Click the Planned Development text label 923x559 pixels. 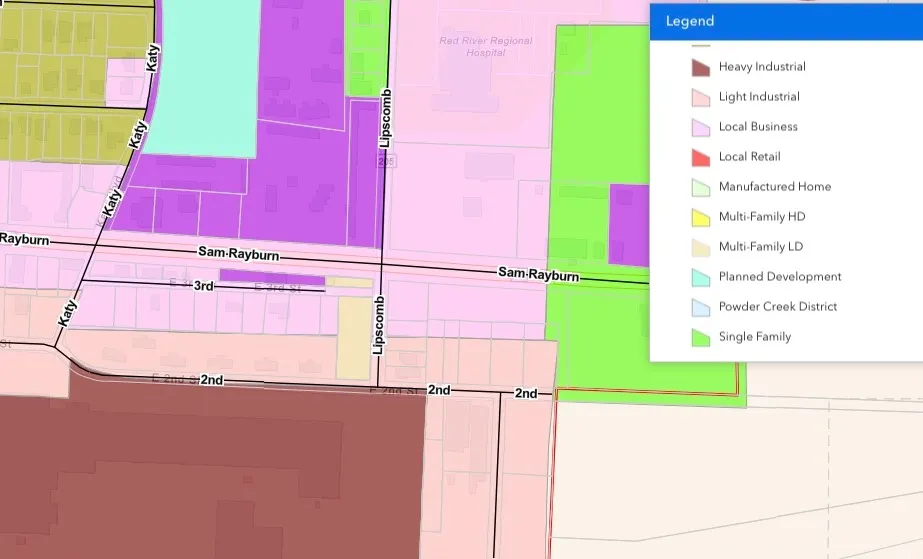pos(779,277)
